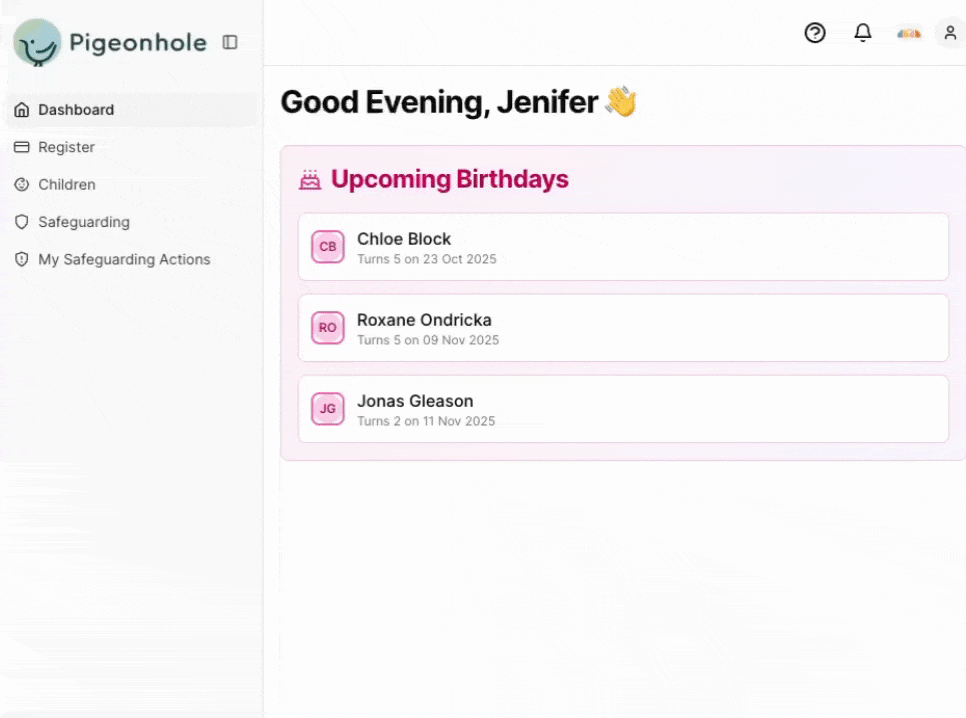Click the Dashboard home icon
Screen dimensions: 966x718
point(22,110)
